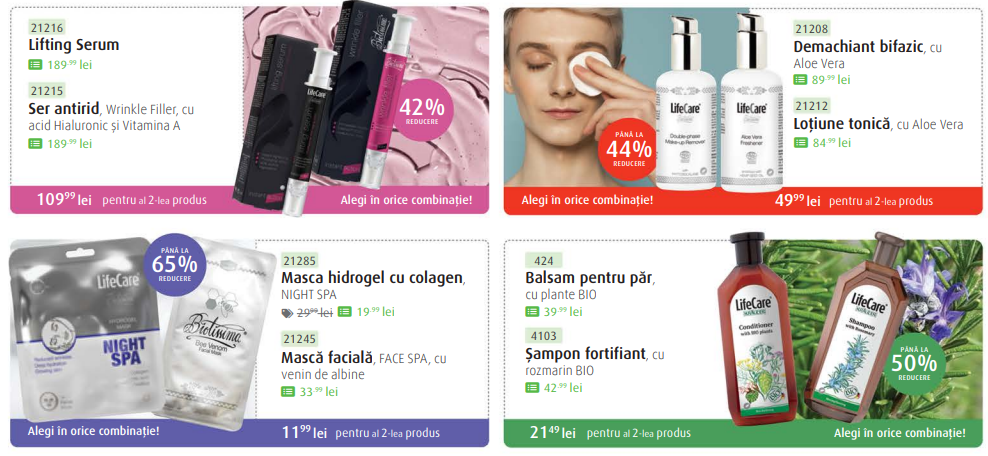
Task: Click product code 21216 label
Action: pos(47,27)
